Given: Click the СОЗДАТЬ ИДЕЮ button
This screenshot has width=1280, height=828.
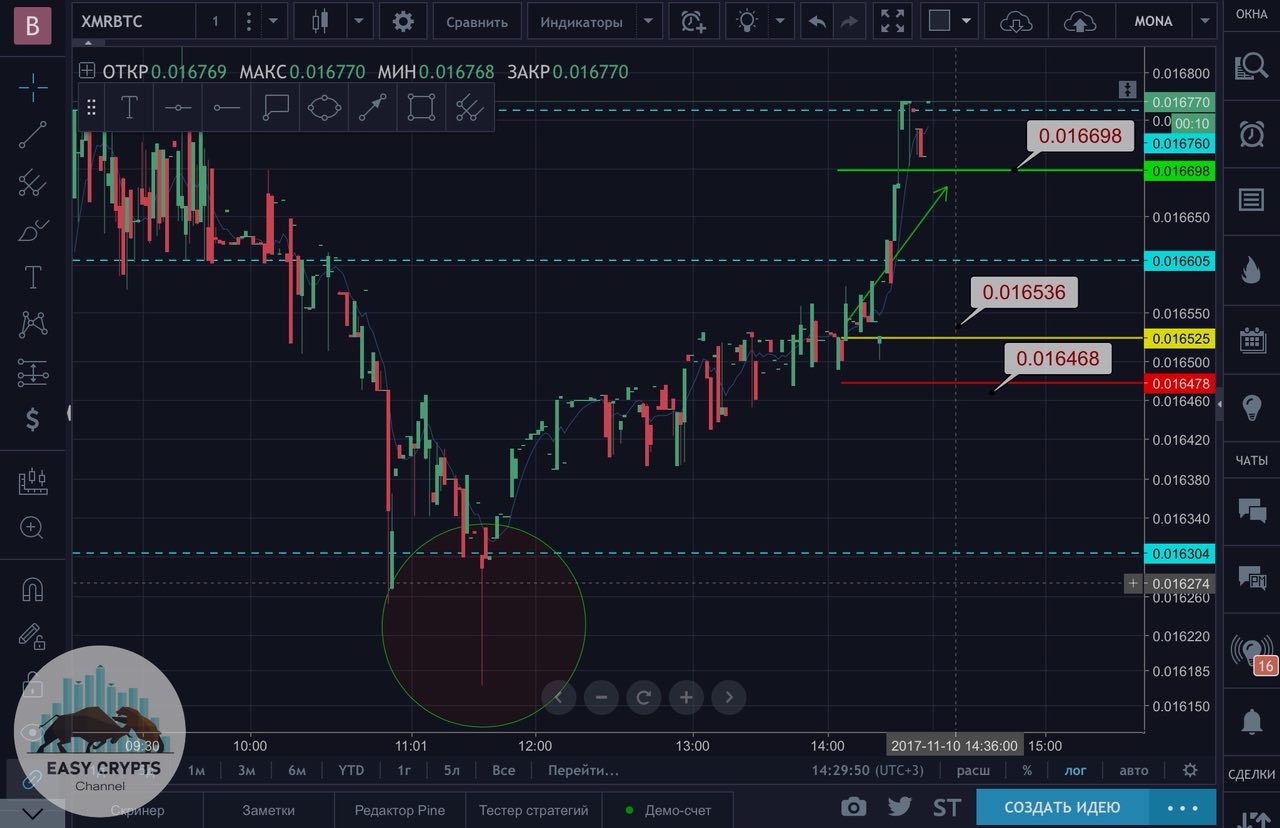Looking at the screenshot, I should (x=1062, y=807).
